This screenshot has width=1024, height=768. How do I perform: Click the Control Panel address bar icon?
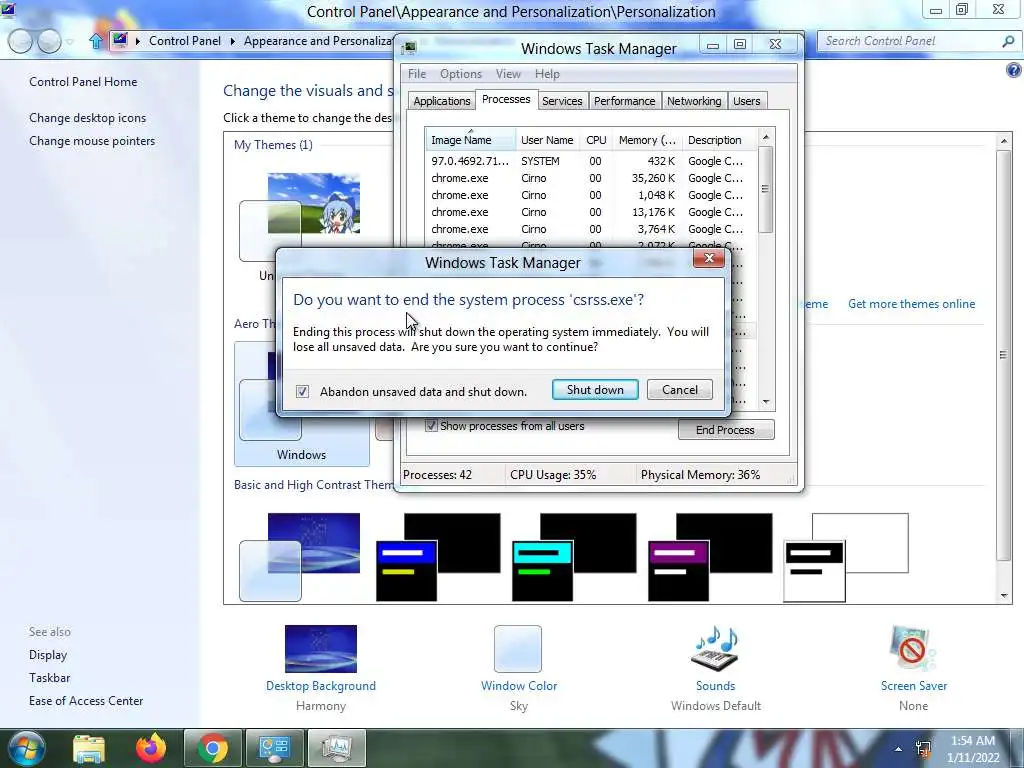pyautogui.click(x=120, y=40)
